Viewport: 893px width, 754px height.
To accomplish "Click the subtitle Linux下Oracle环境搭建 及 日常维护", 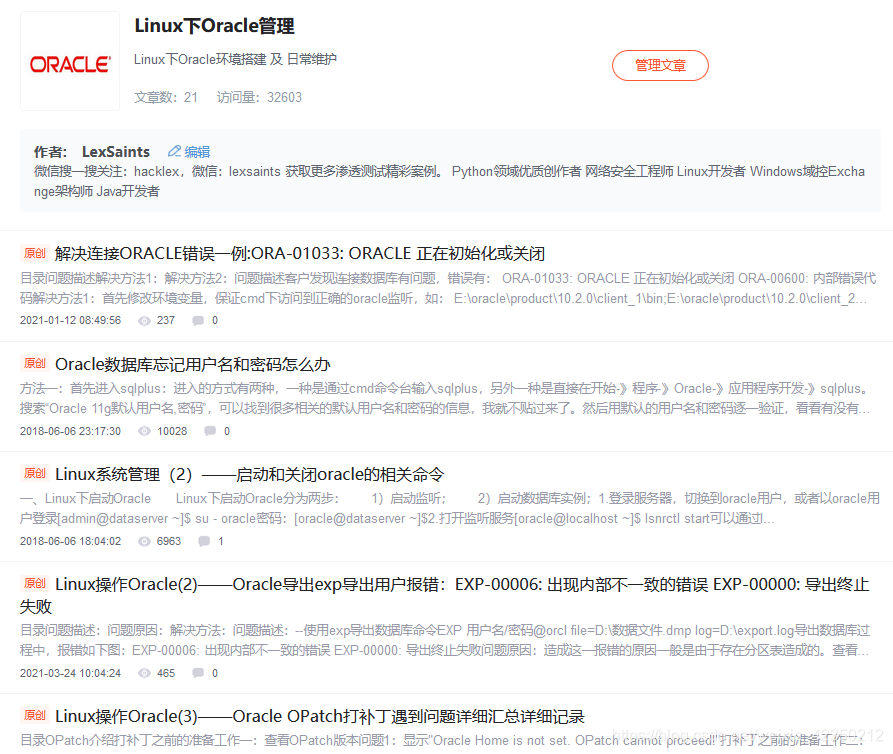I will point(235,59).
